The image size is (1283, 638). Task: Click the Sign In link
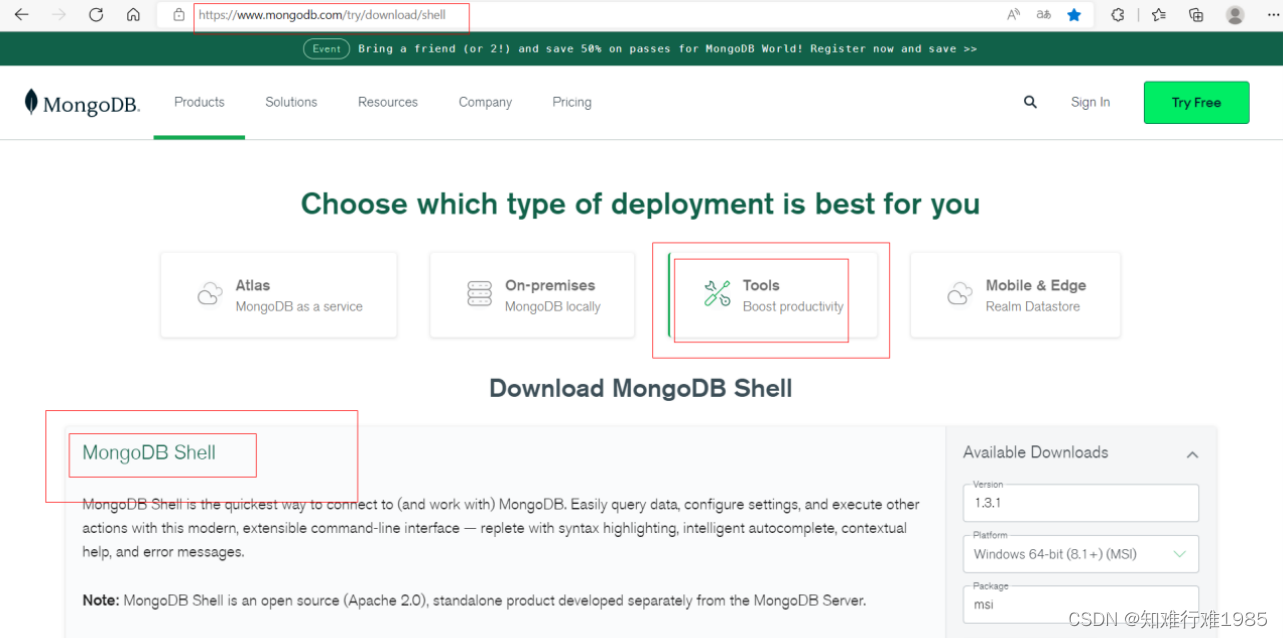click(1090, 102)
